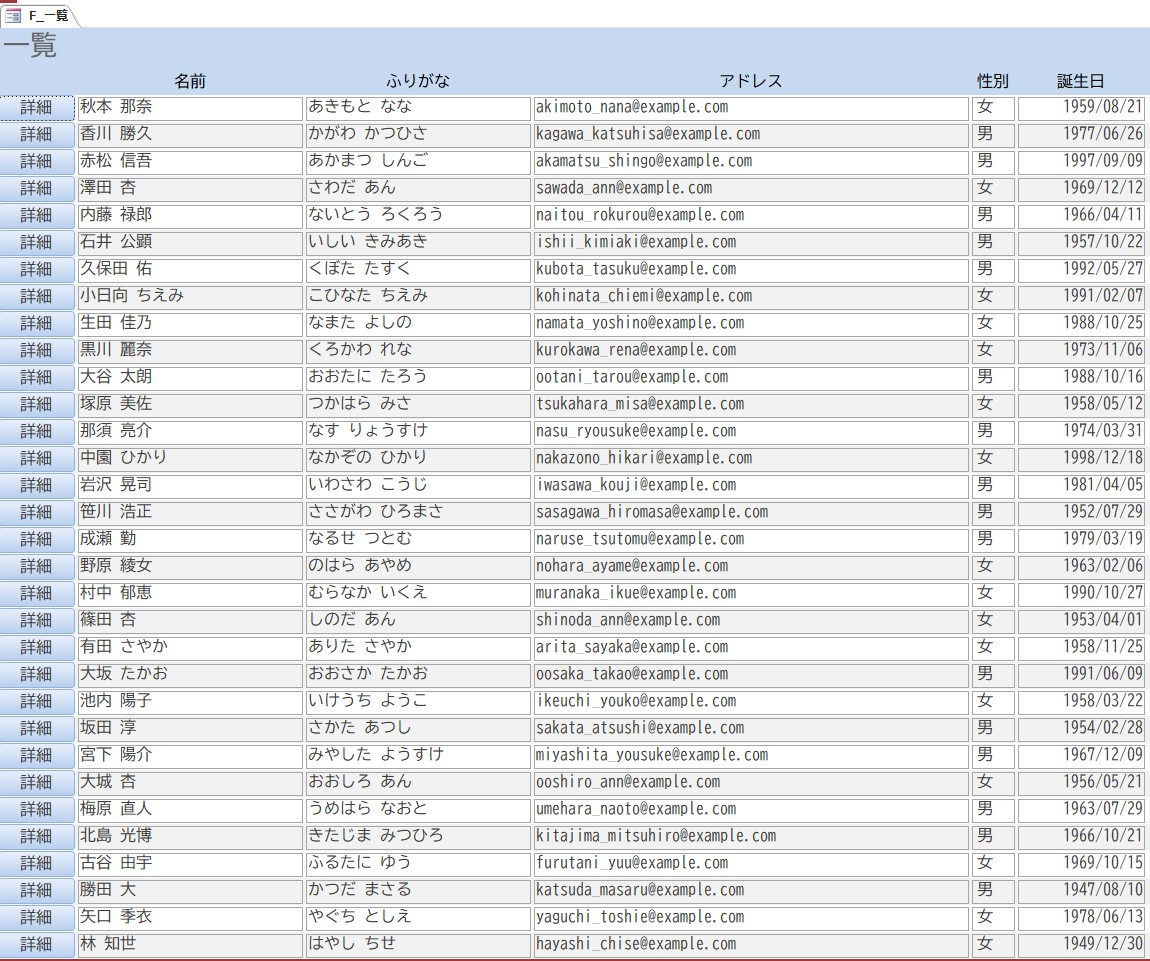Open 詳細 for 村中 郁恵
The height and width of the screenshot is (961, 1150).
tap(37, 594)
